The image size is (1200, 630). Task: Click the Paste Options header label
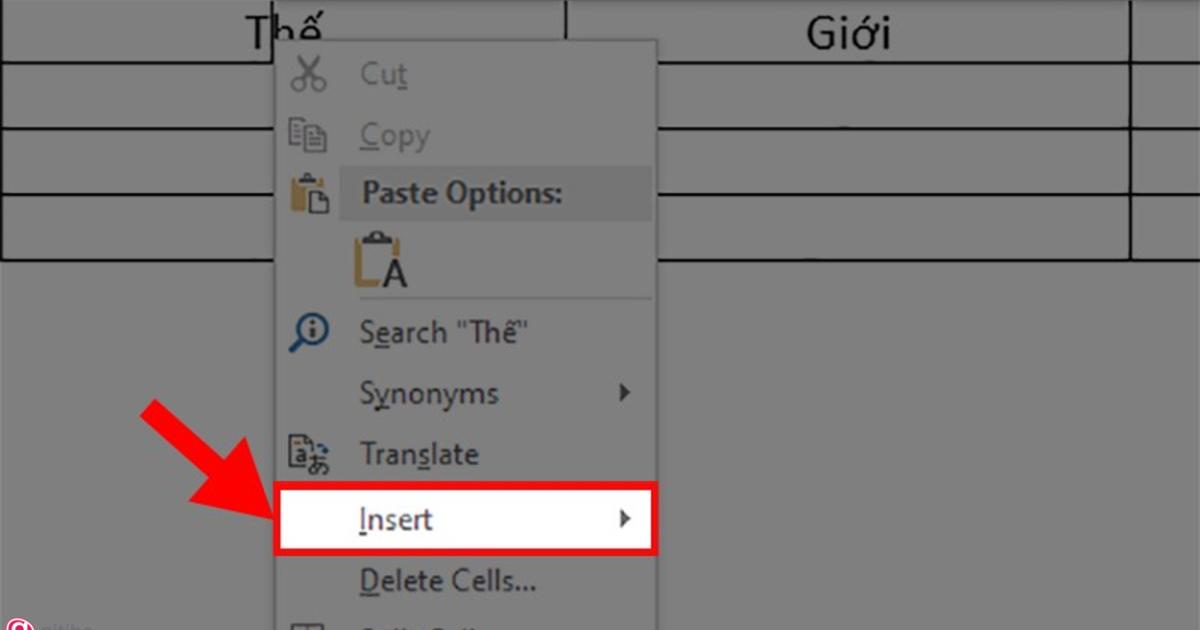tap(461, 194)
